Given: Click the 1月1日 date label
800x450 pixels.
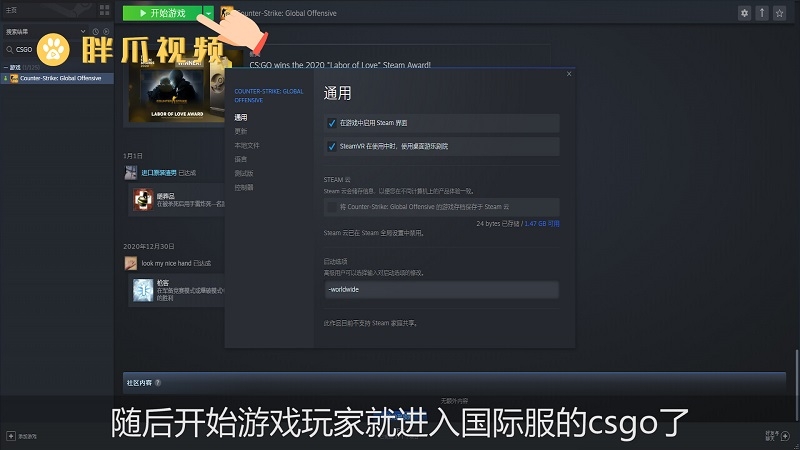Looking at the screenshot, I should pos(133,156).
